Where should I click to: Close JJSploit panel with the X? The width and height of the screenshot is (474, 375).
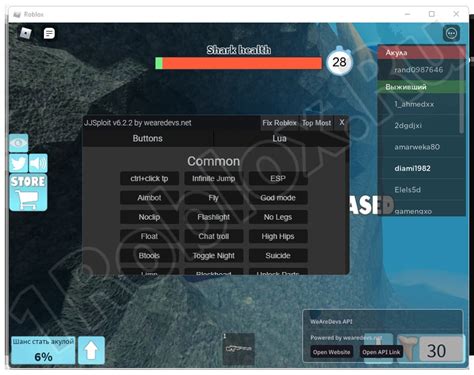click(342, 123)
